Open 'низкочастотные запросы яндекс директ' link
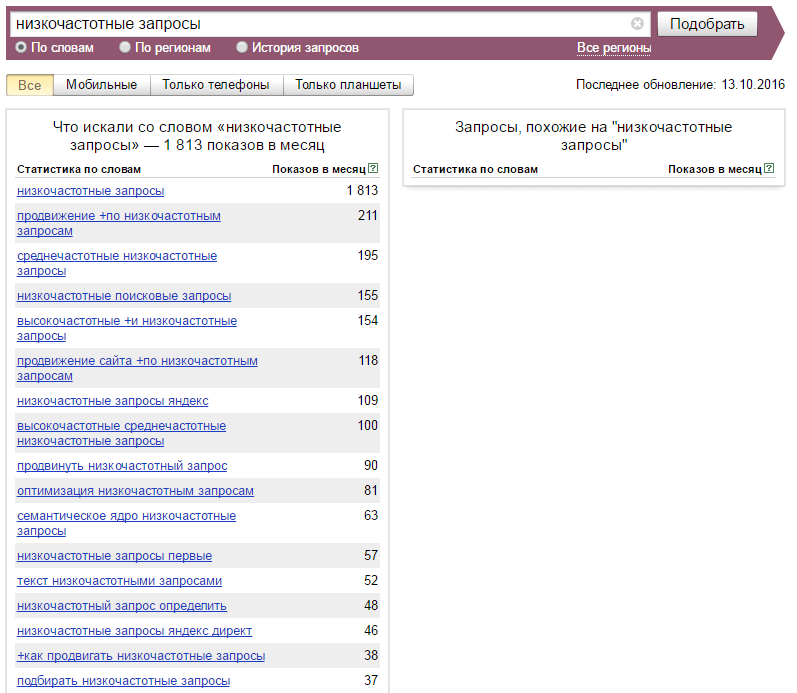The image size is (797, 693). tap(135, 631)
